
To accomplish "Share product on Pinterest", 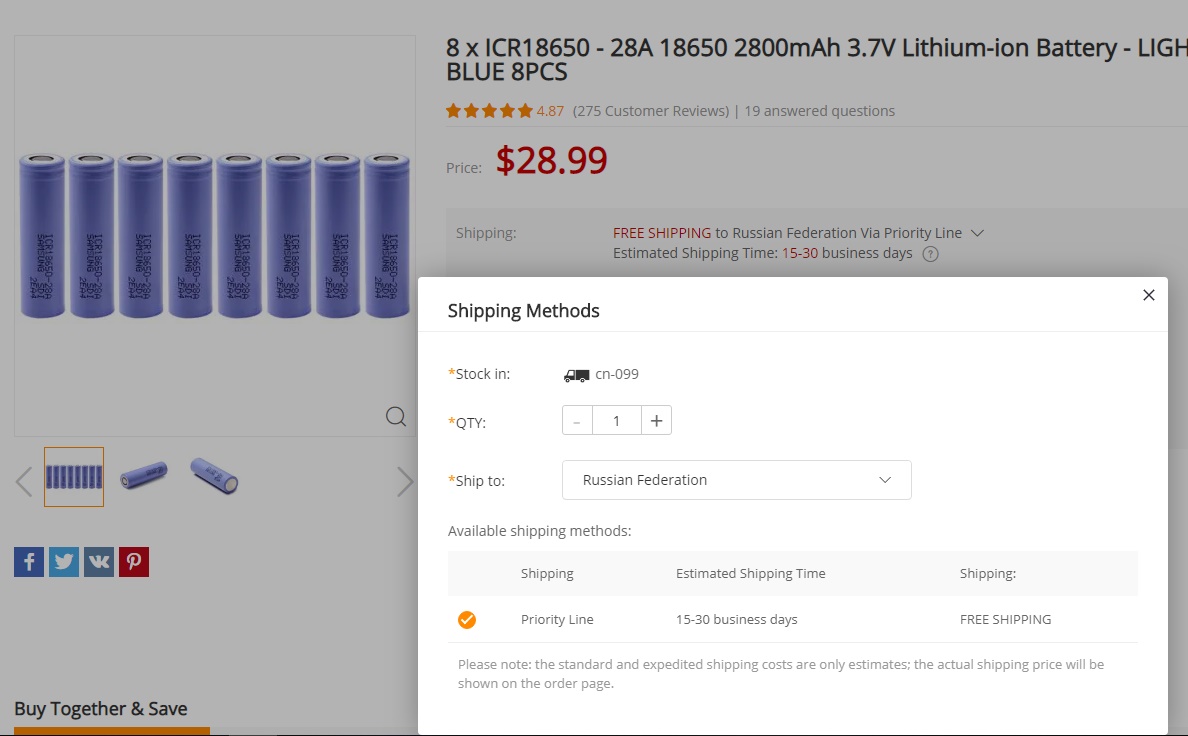I will 134,562.
